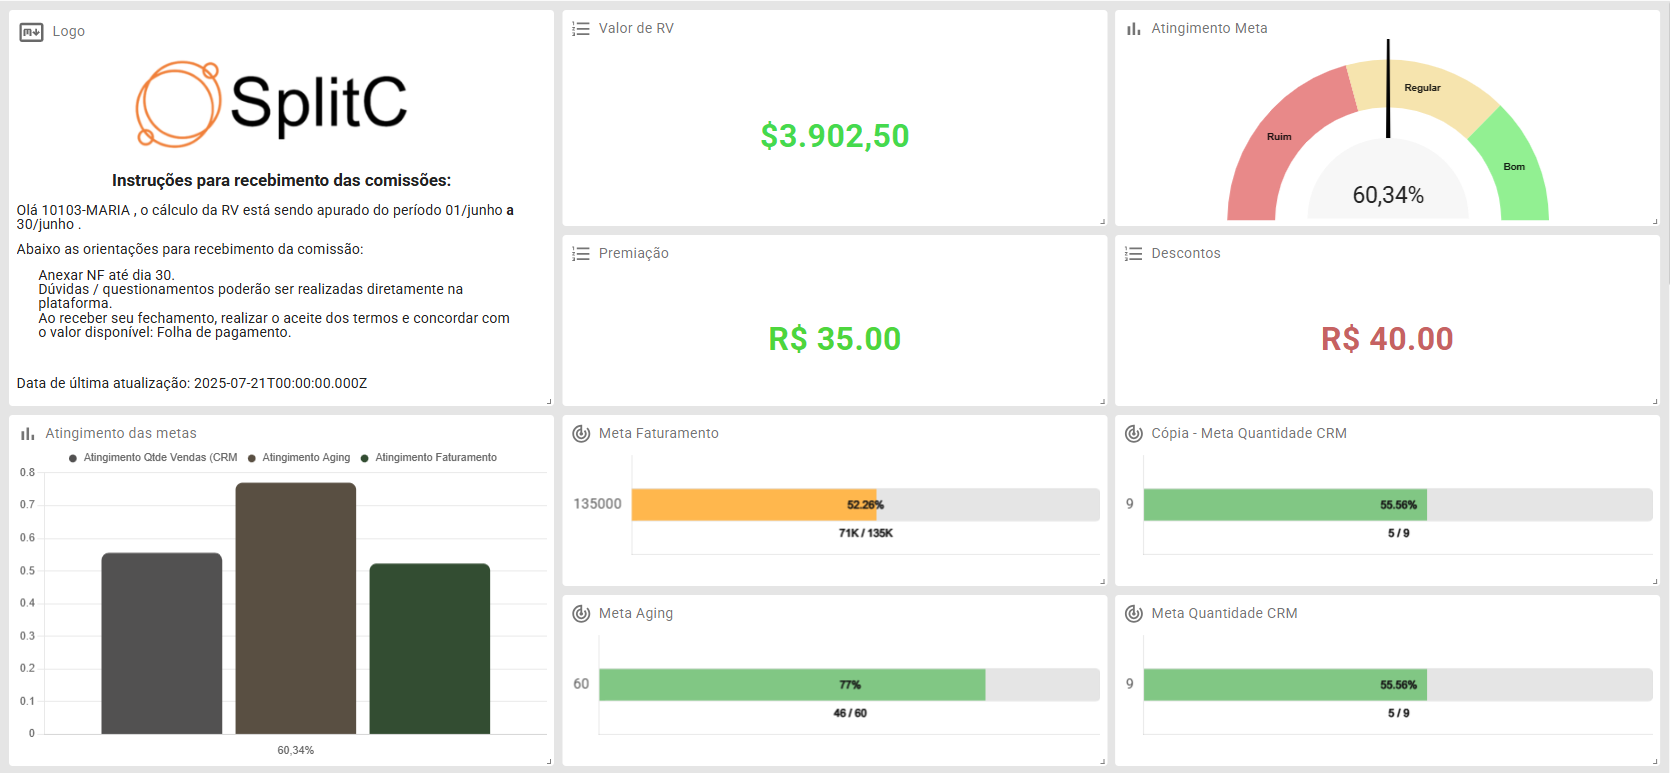The width and height of the screenshot is (1670, 773).
Task: Click the progress icon beside Meta Aging
Action: (x=581, y=614)
